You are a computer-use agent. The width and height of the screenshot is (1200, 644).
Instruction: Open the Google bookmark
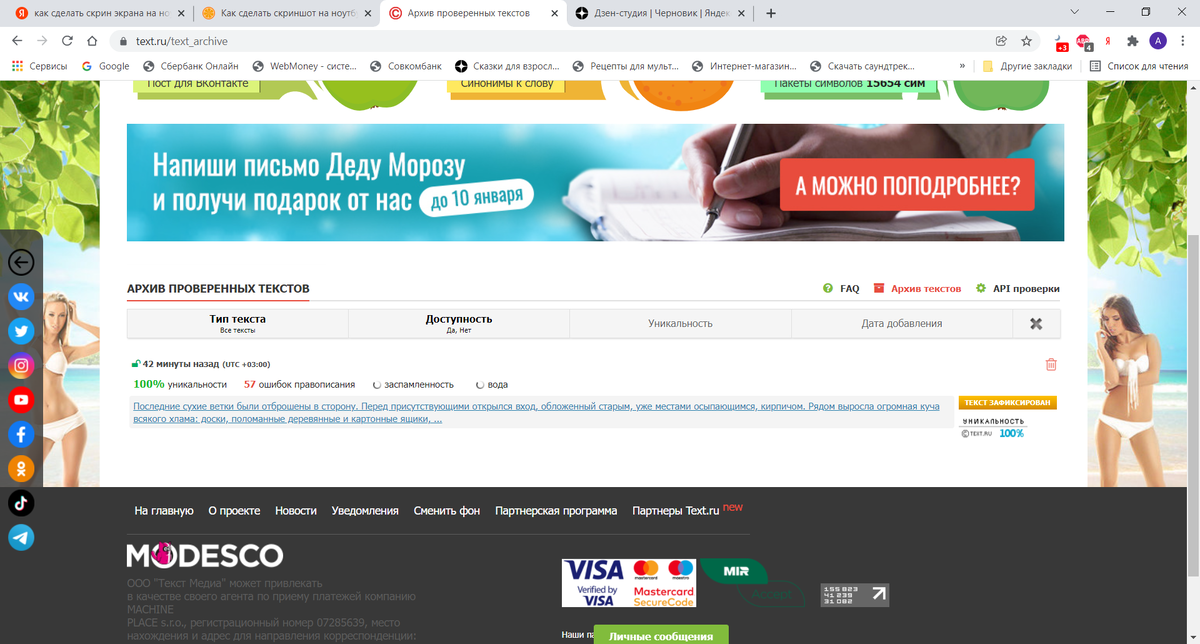106,66
